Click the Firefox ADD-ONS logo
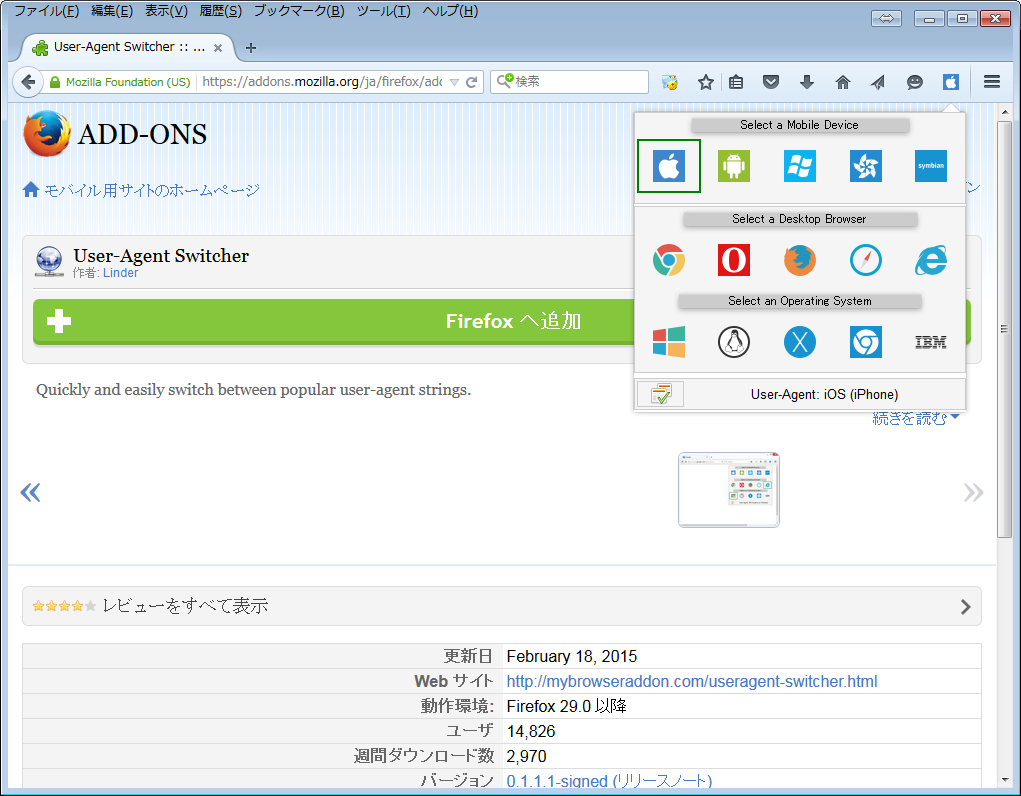Viewport: 1021px width, 796px height. click(x=115, y=134)
